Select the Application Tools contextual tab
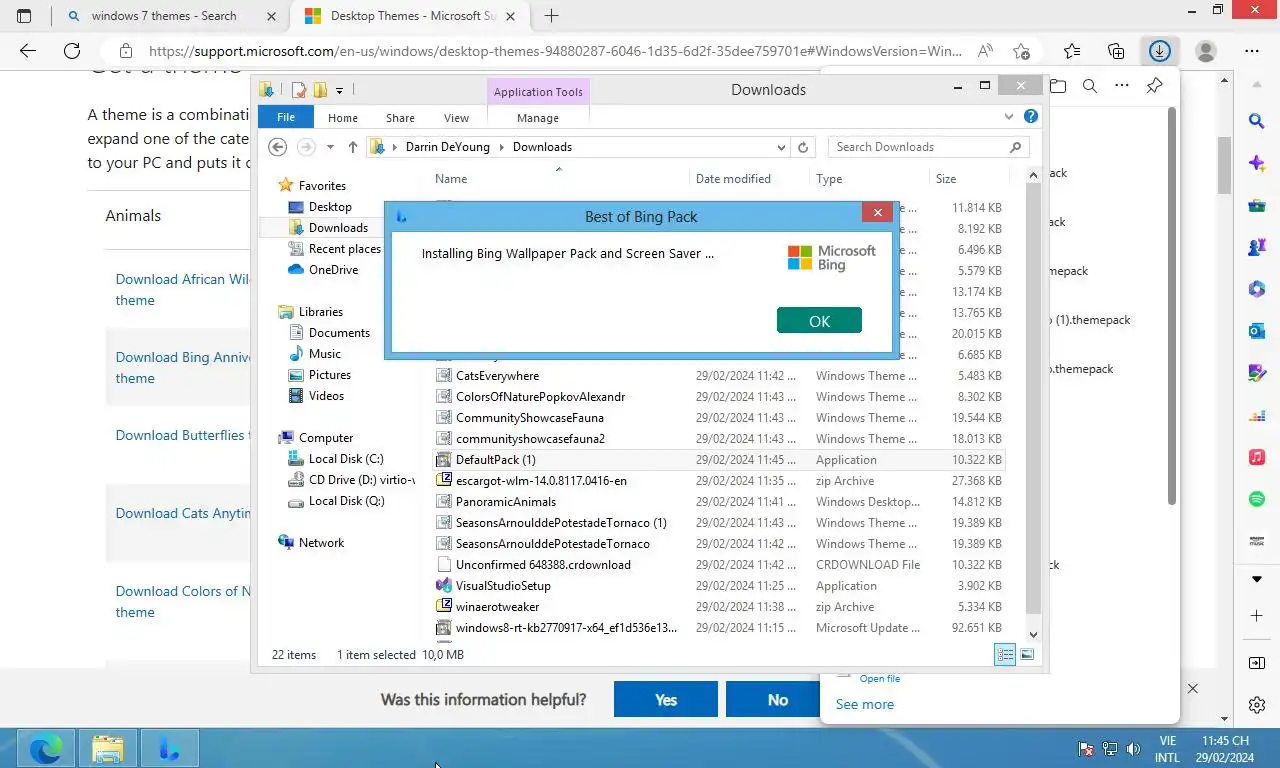This screenshot has width=1280, height=768. pyautogui.click(x=538, y=92)
